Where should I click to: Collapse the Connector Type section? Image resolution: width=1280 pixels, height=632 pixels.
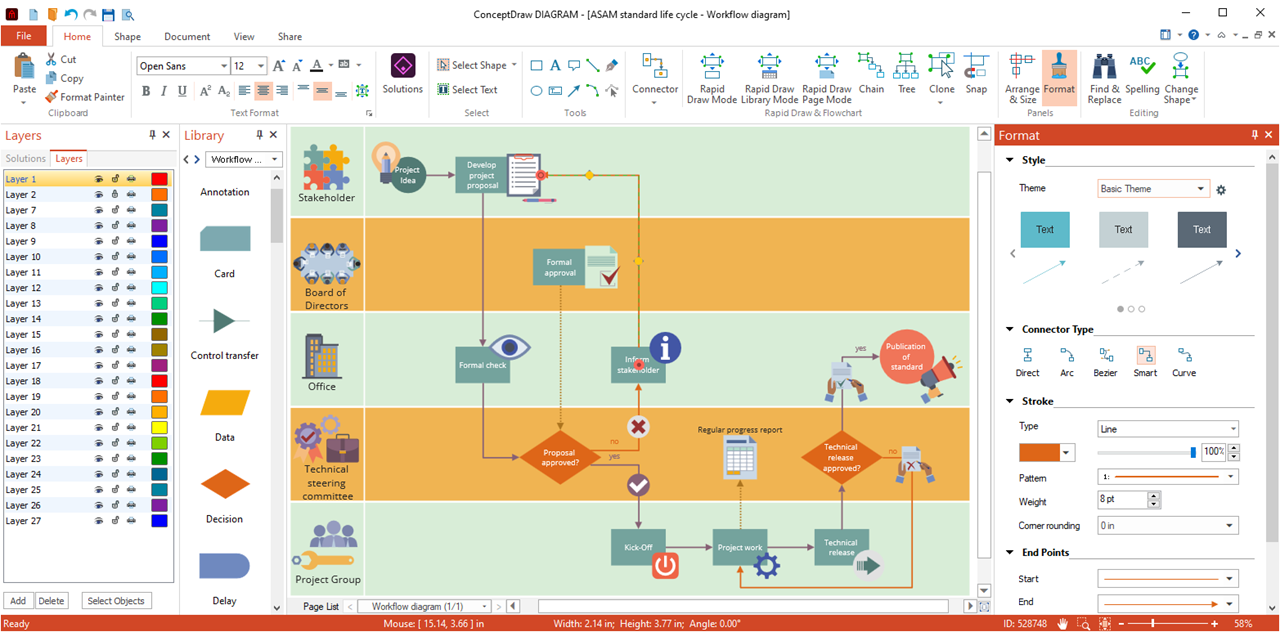[1010, 329]
